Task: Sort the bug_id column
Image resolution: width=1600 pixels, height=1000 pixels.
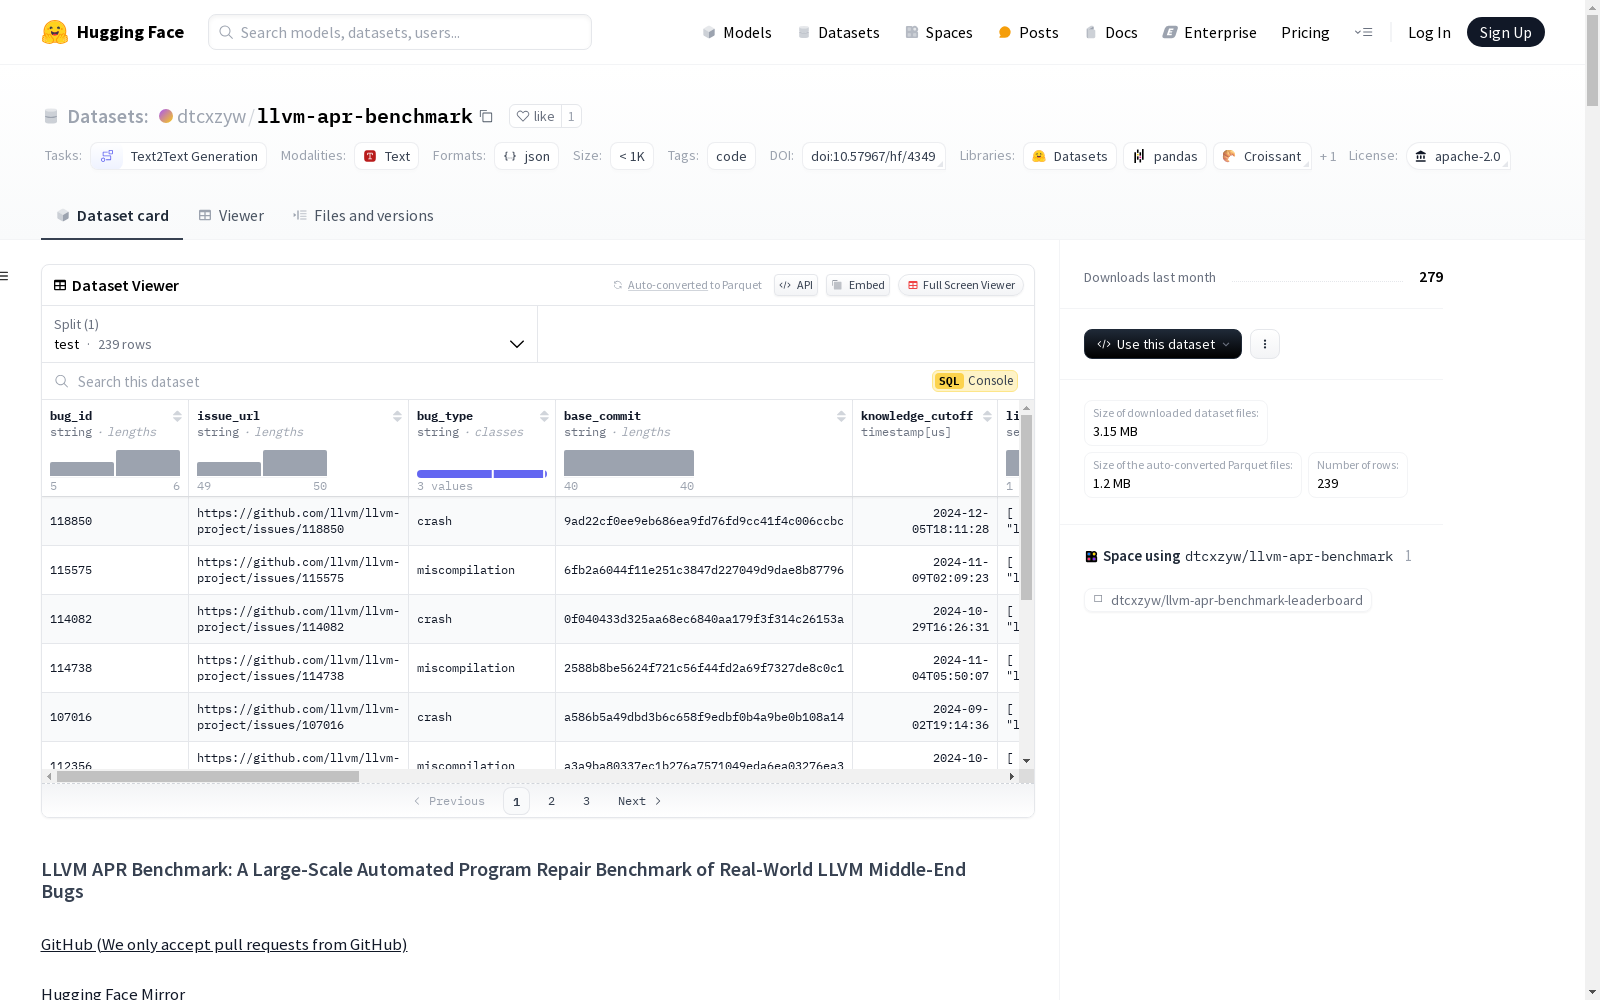Action: [x=177, y=416]
